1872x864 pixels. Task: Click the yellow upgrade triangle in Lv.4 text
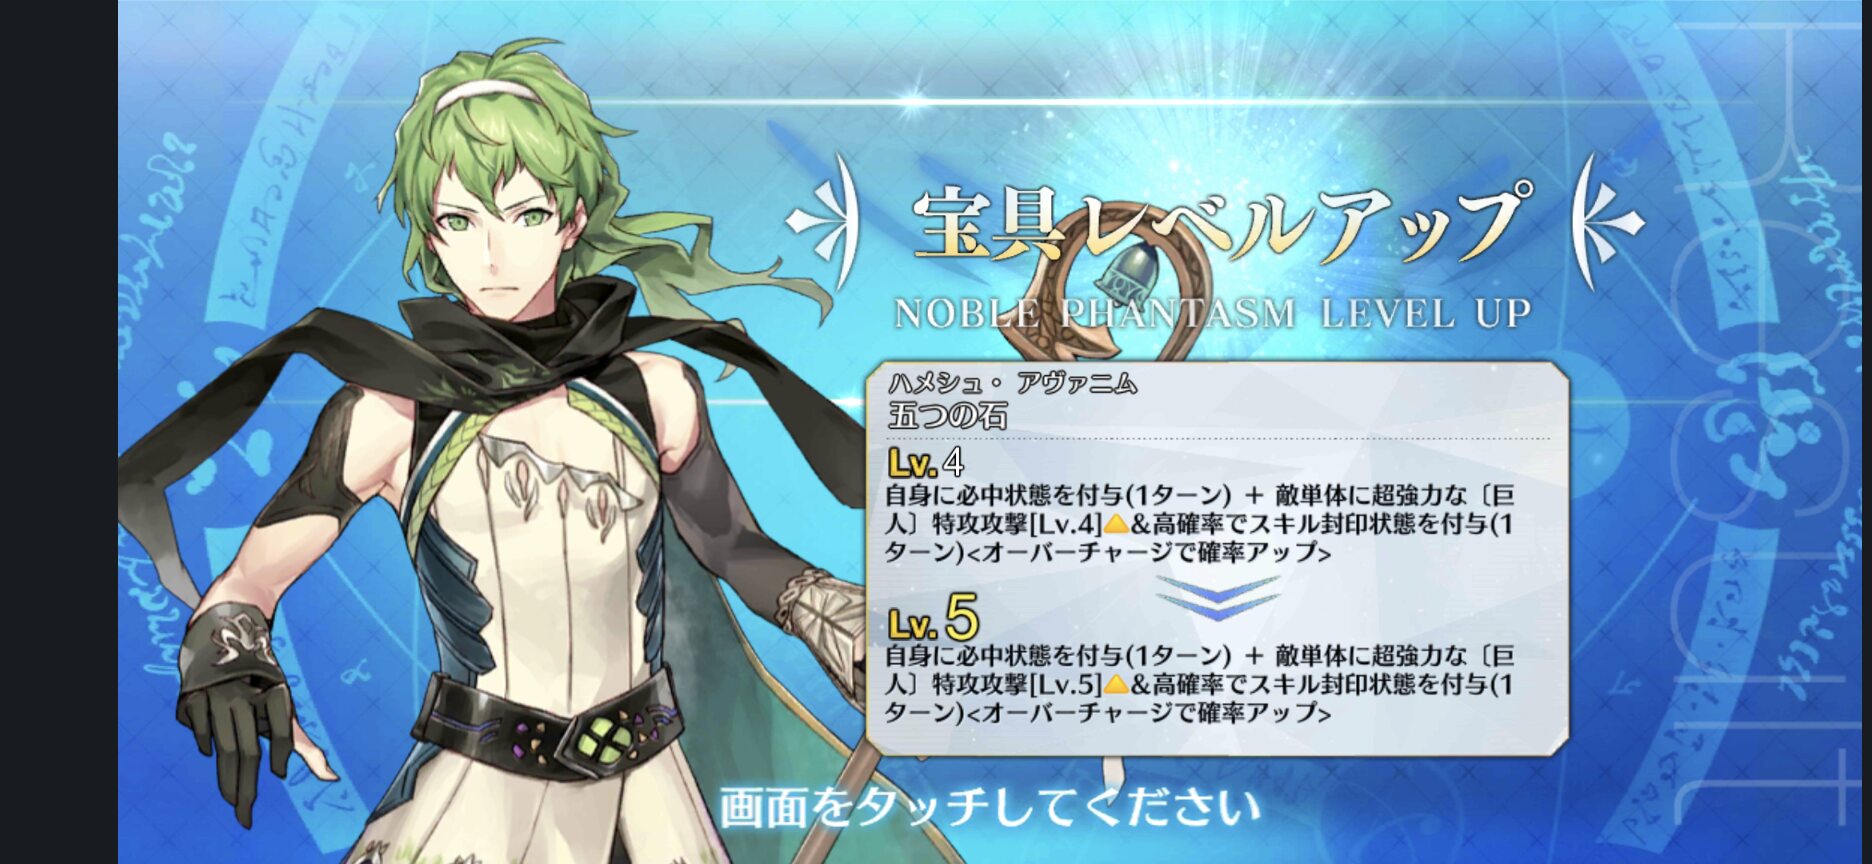[x=1116, y=523]
